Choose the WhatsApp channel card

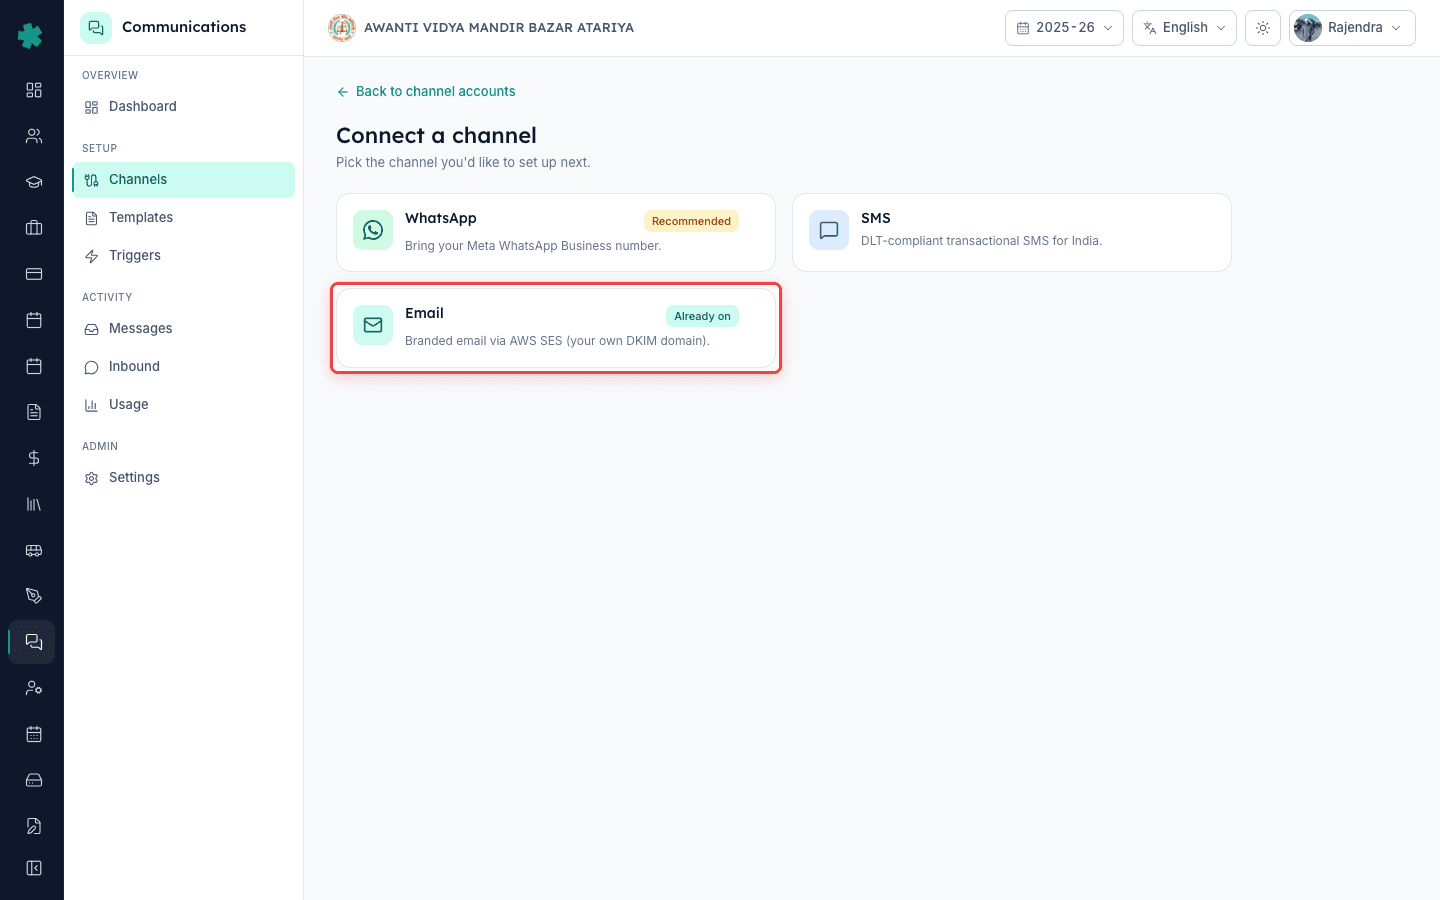556,232
